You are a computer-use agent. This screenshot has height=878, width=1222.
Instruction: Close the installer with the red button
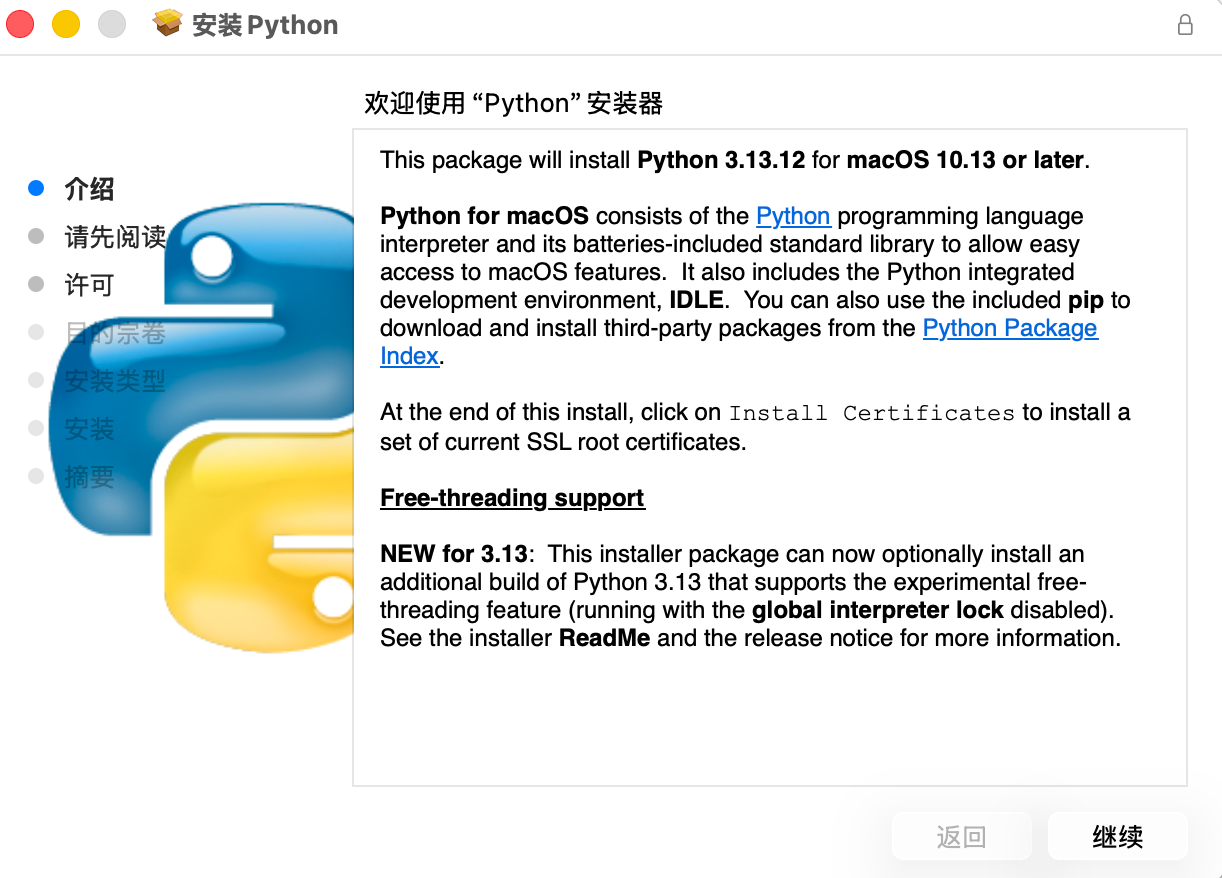pos(20,25)
